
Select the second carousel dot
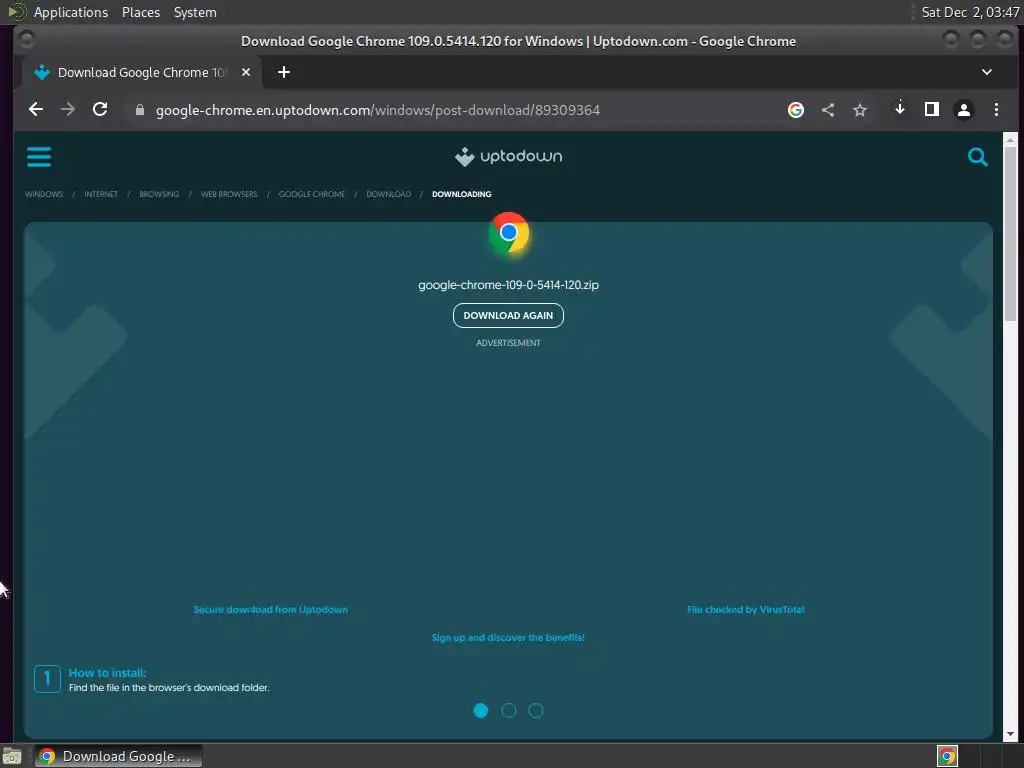(x=508, y=711)
